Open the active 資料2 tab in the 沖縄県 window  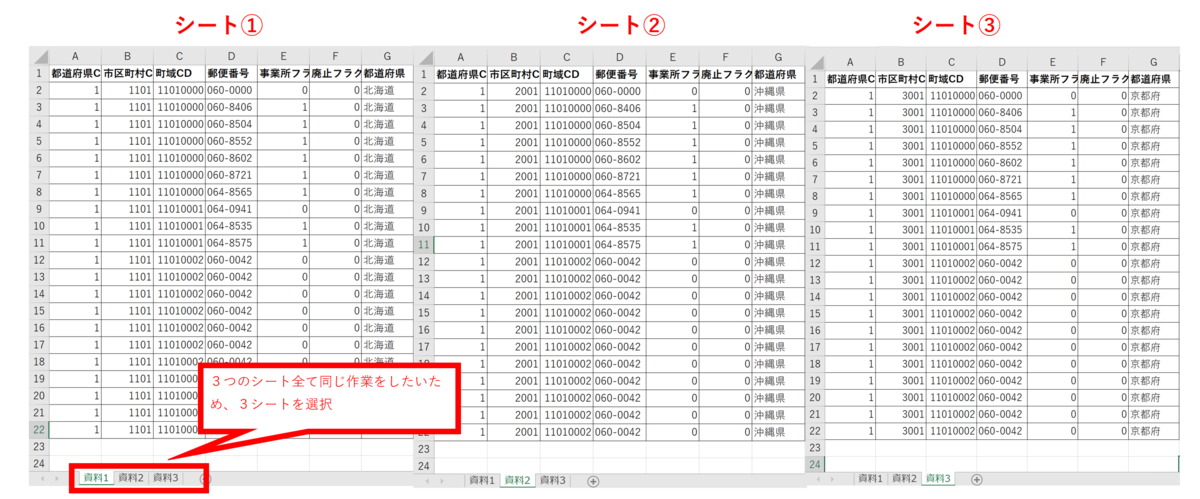coord(518,481)
